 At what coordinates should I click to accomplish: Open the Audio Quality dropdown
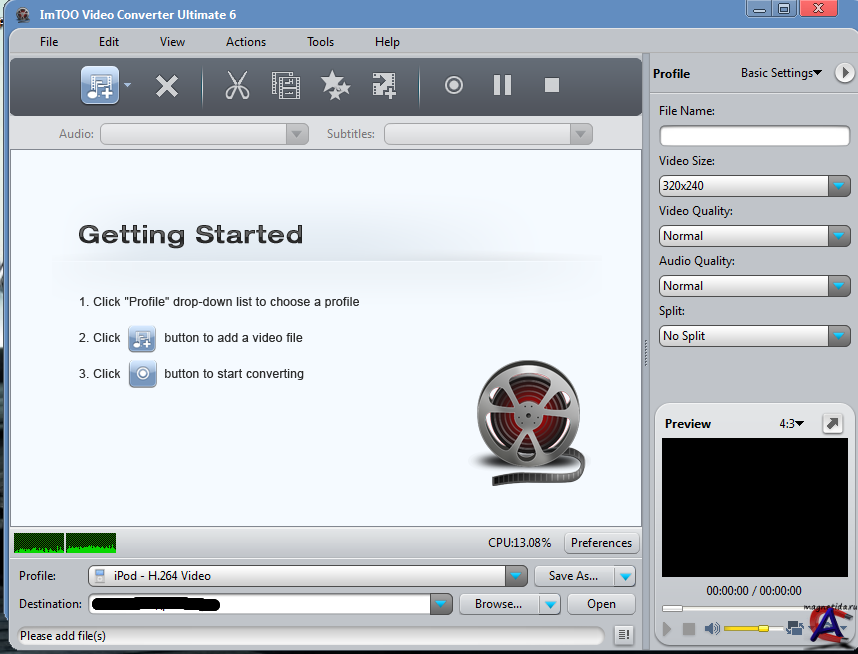(x=839, y=286)
